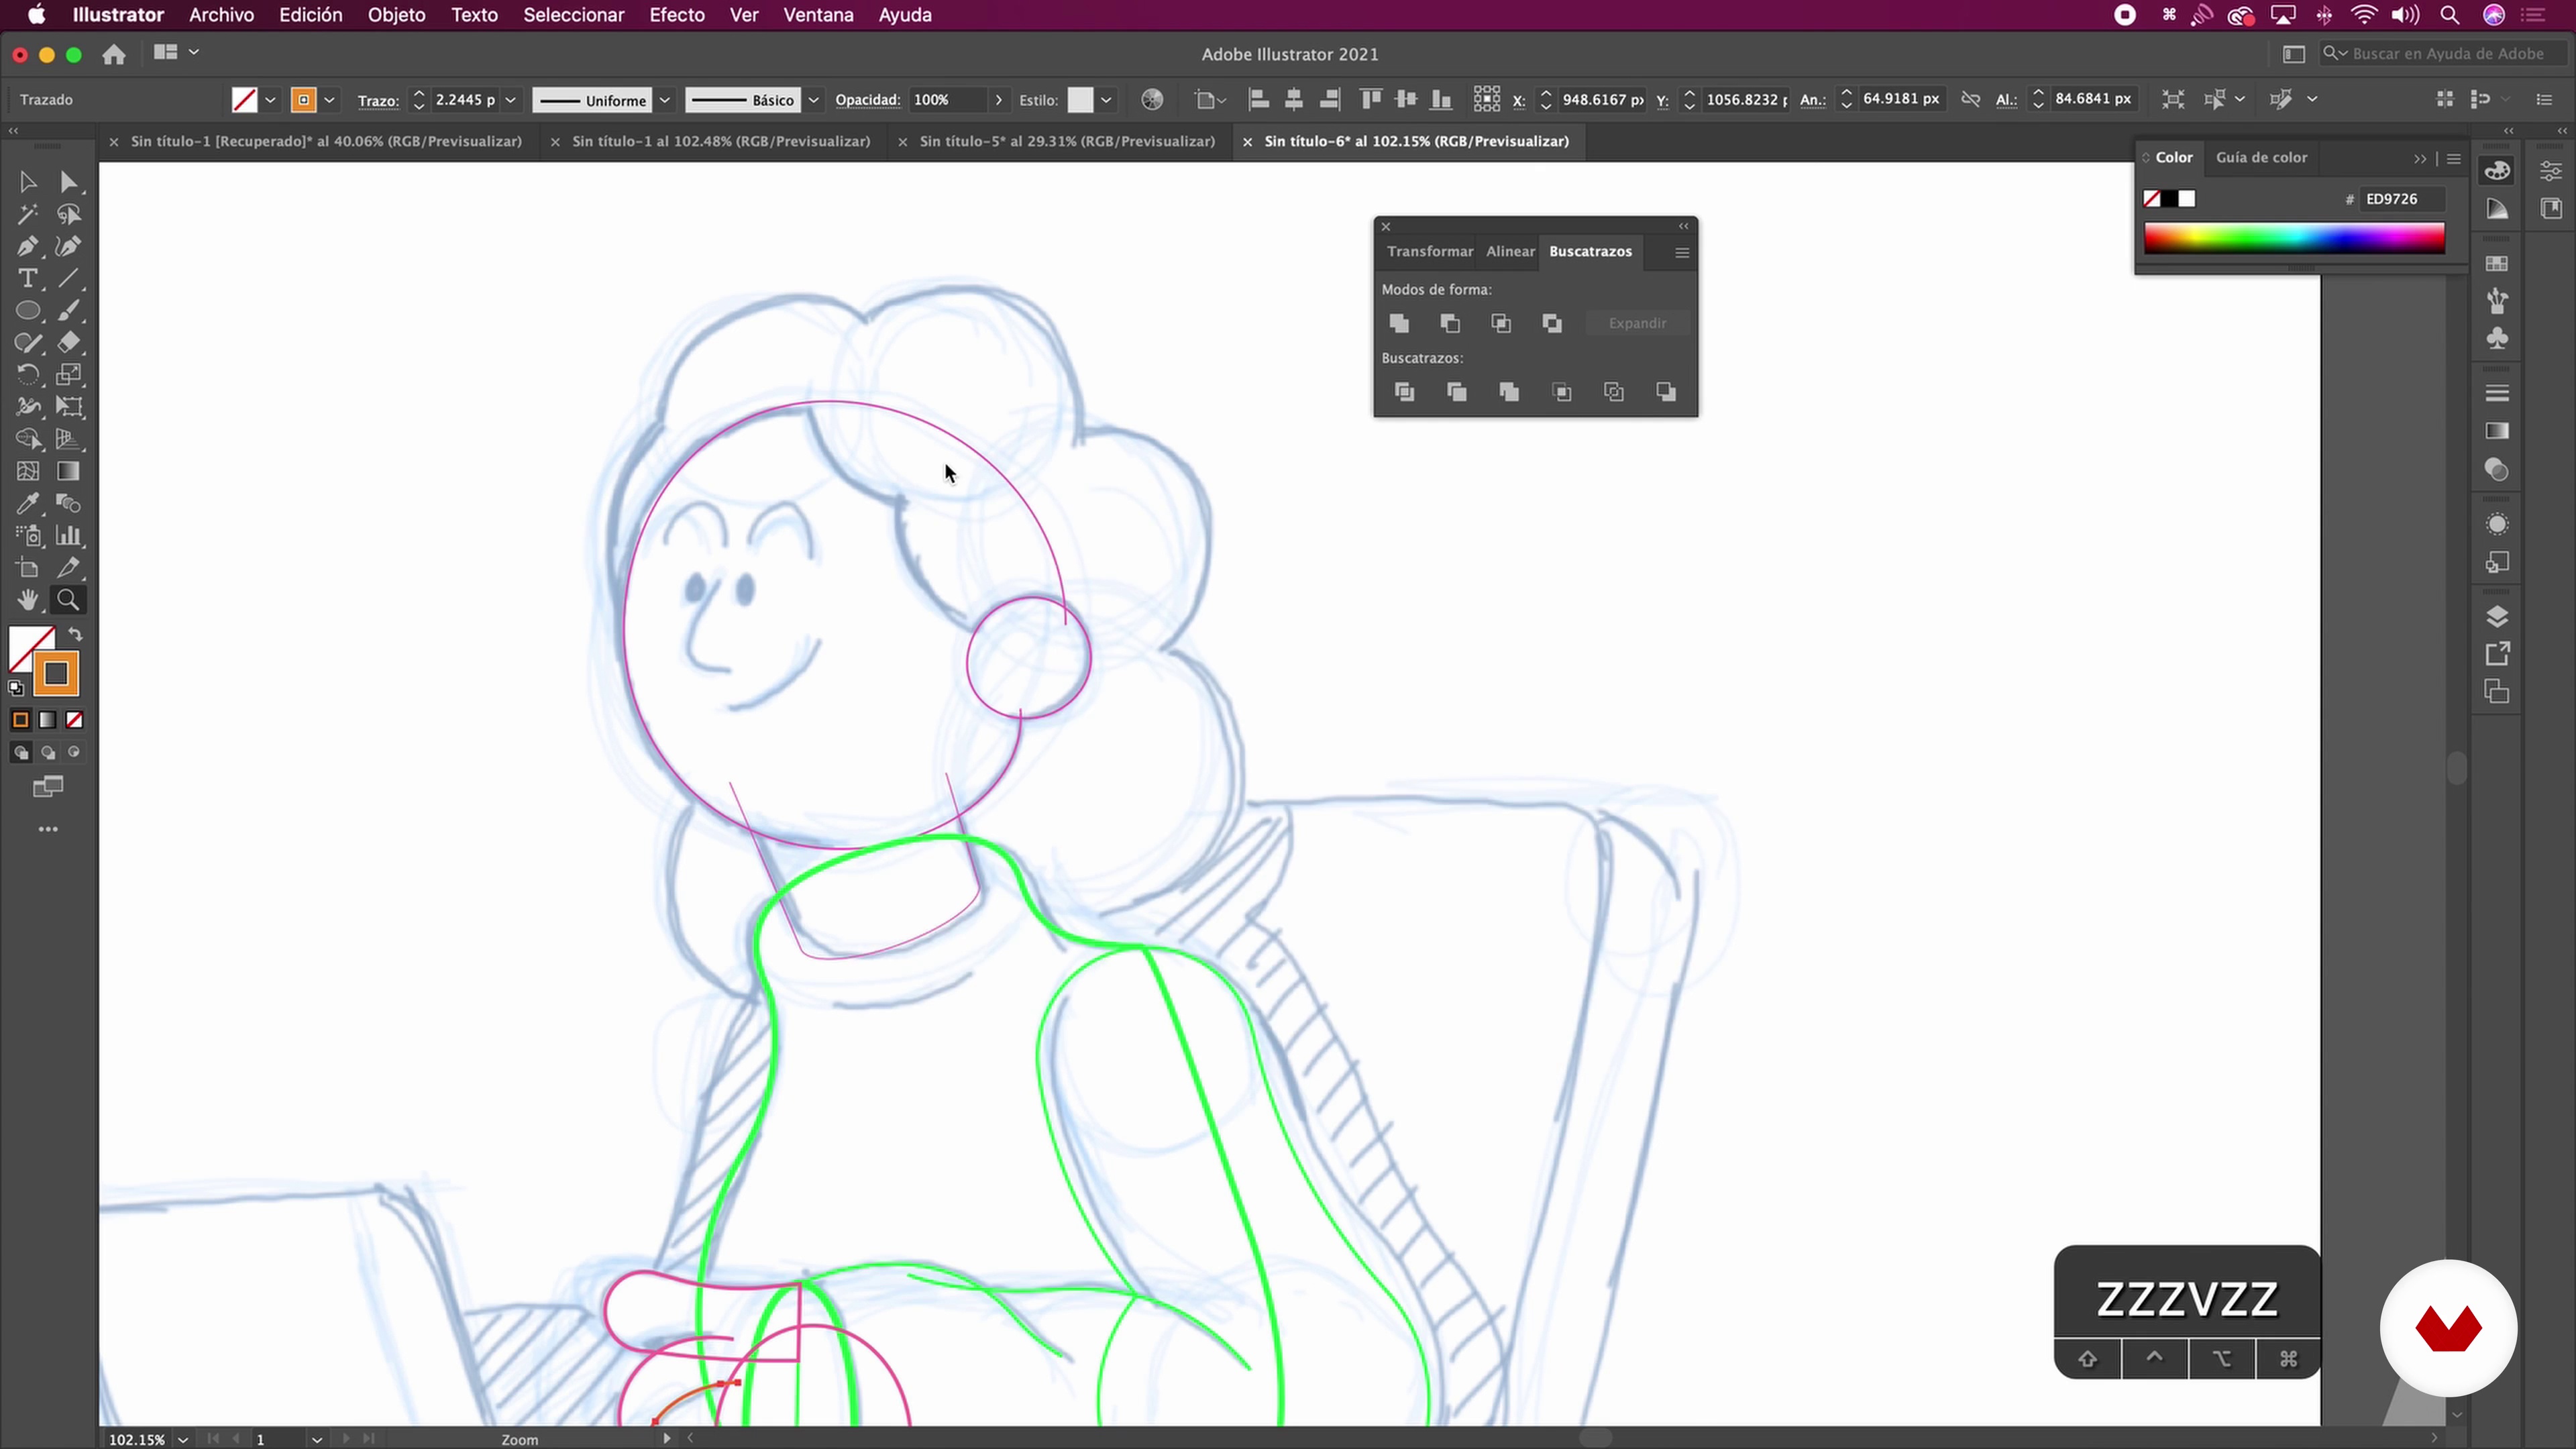Click the Home button

(x=114, y=54)
